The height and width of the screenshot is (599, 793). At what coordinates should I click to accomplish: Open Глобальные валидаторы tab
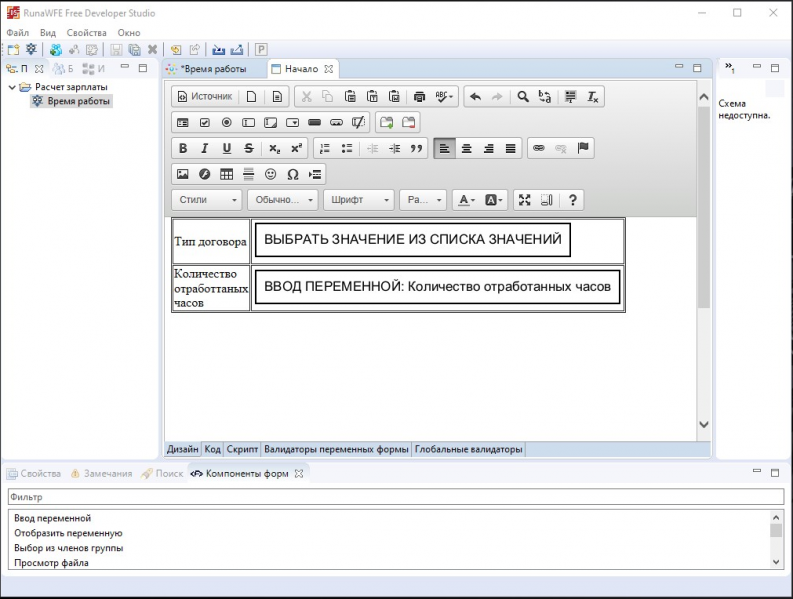point(468,449)
